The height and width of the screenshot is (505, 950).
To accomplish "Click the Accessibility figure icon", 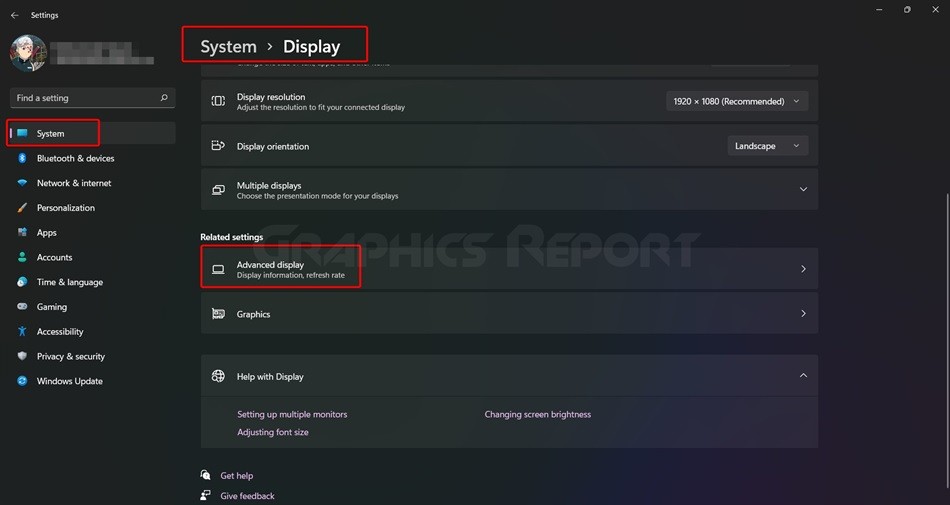I will tap(22, 332).
